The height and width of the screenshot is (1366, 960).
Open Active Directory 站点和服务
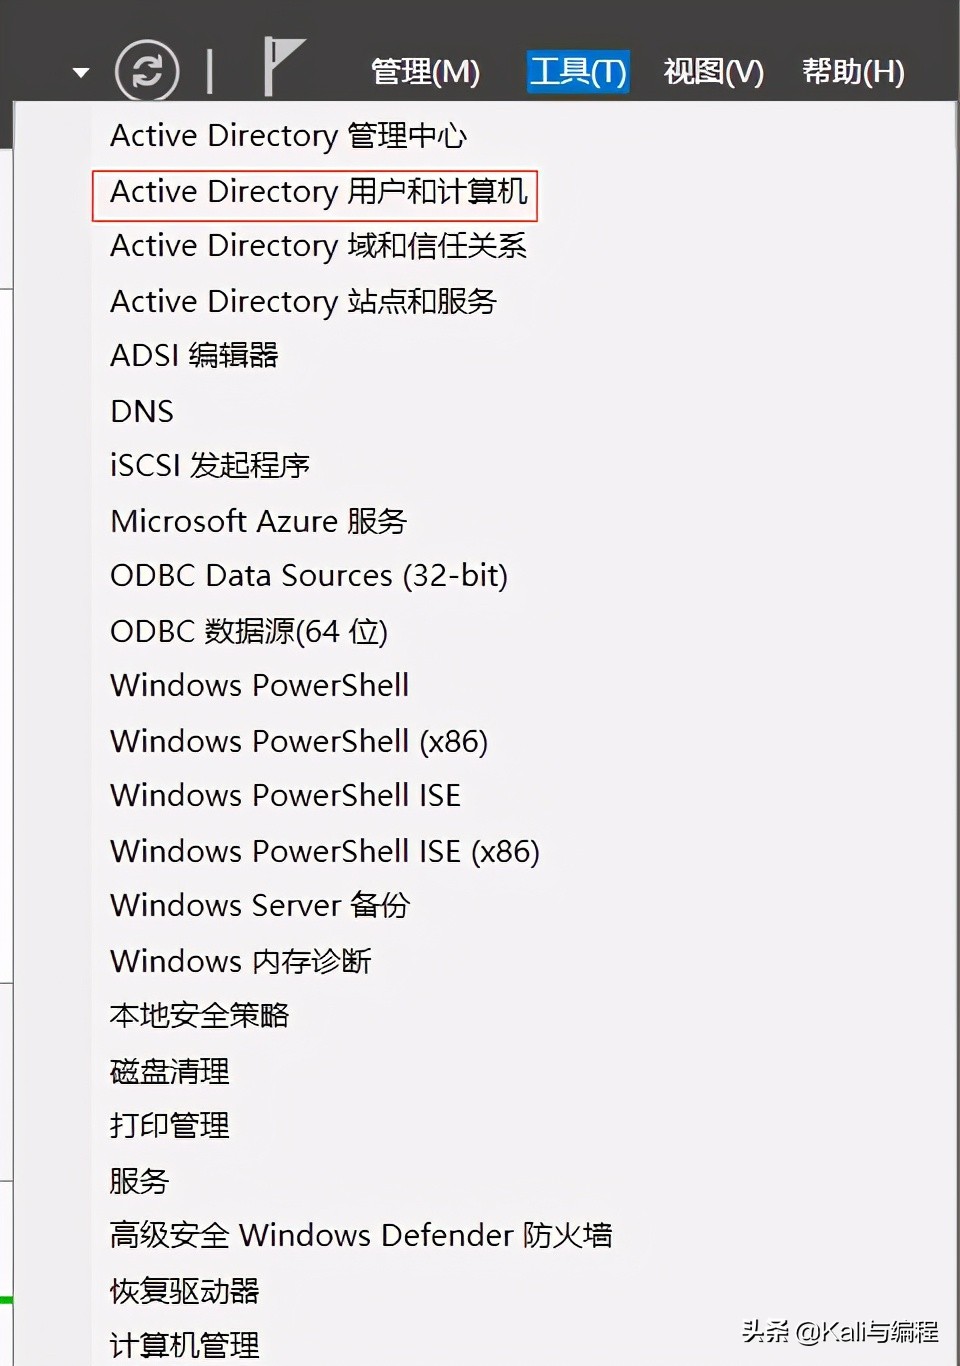303,302
